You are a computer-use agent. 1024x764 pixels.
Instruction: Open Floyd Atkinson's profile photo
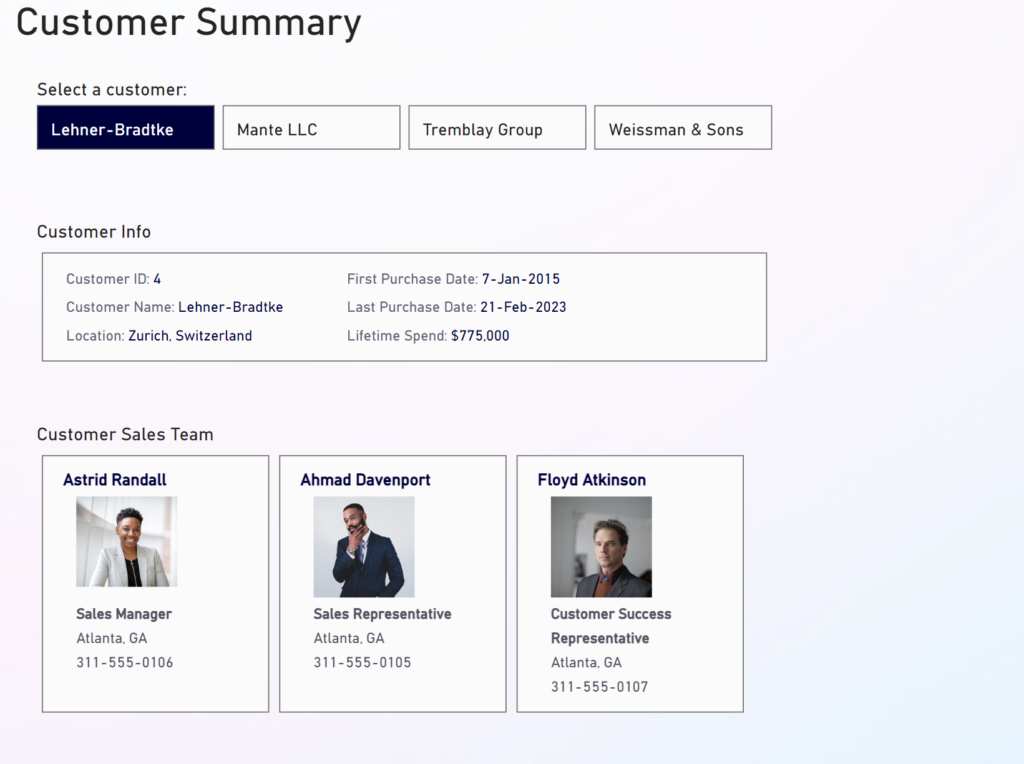point(601,547)
